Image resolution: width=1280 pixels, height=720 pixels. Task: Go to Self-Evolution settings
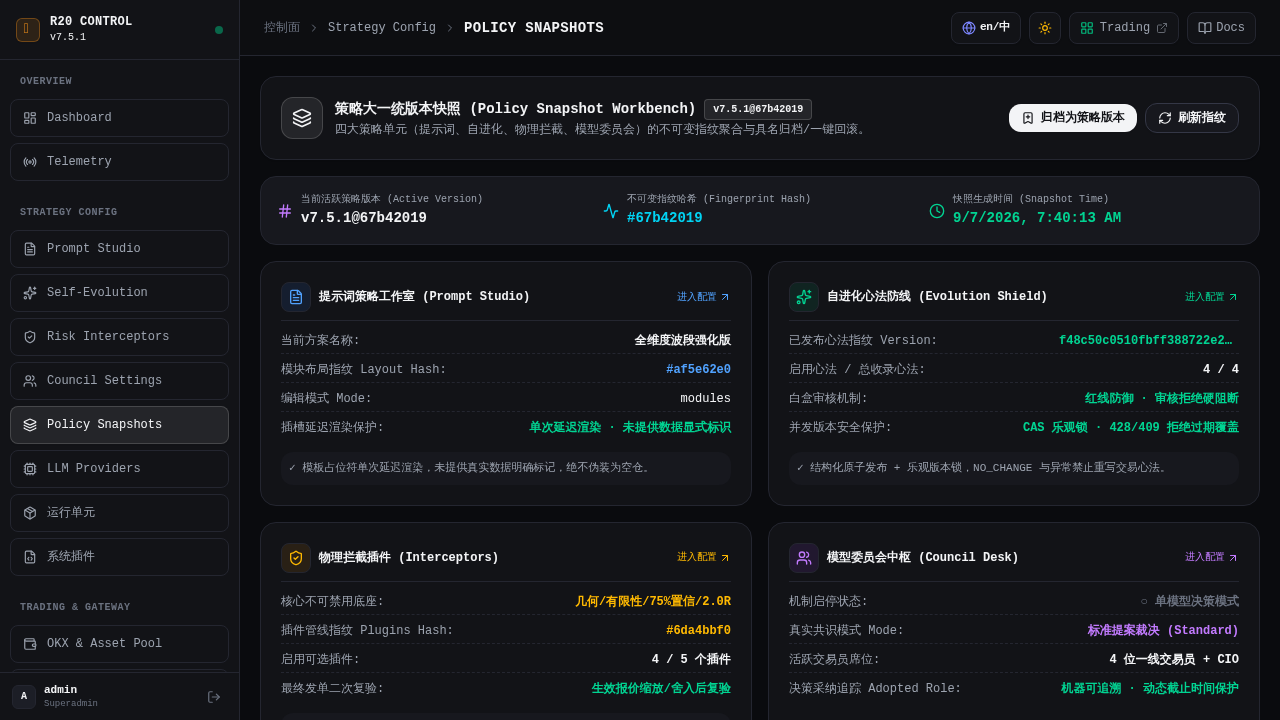119,293
